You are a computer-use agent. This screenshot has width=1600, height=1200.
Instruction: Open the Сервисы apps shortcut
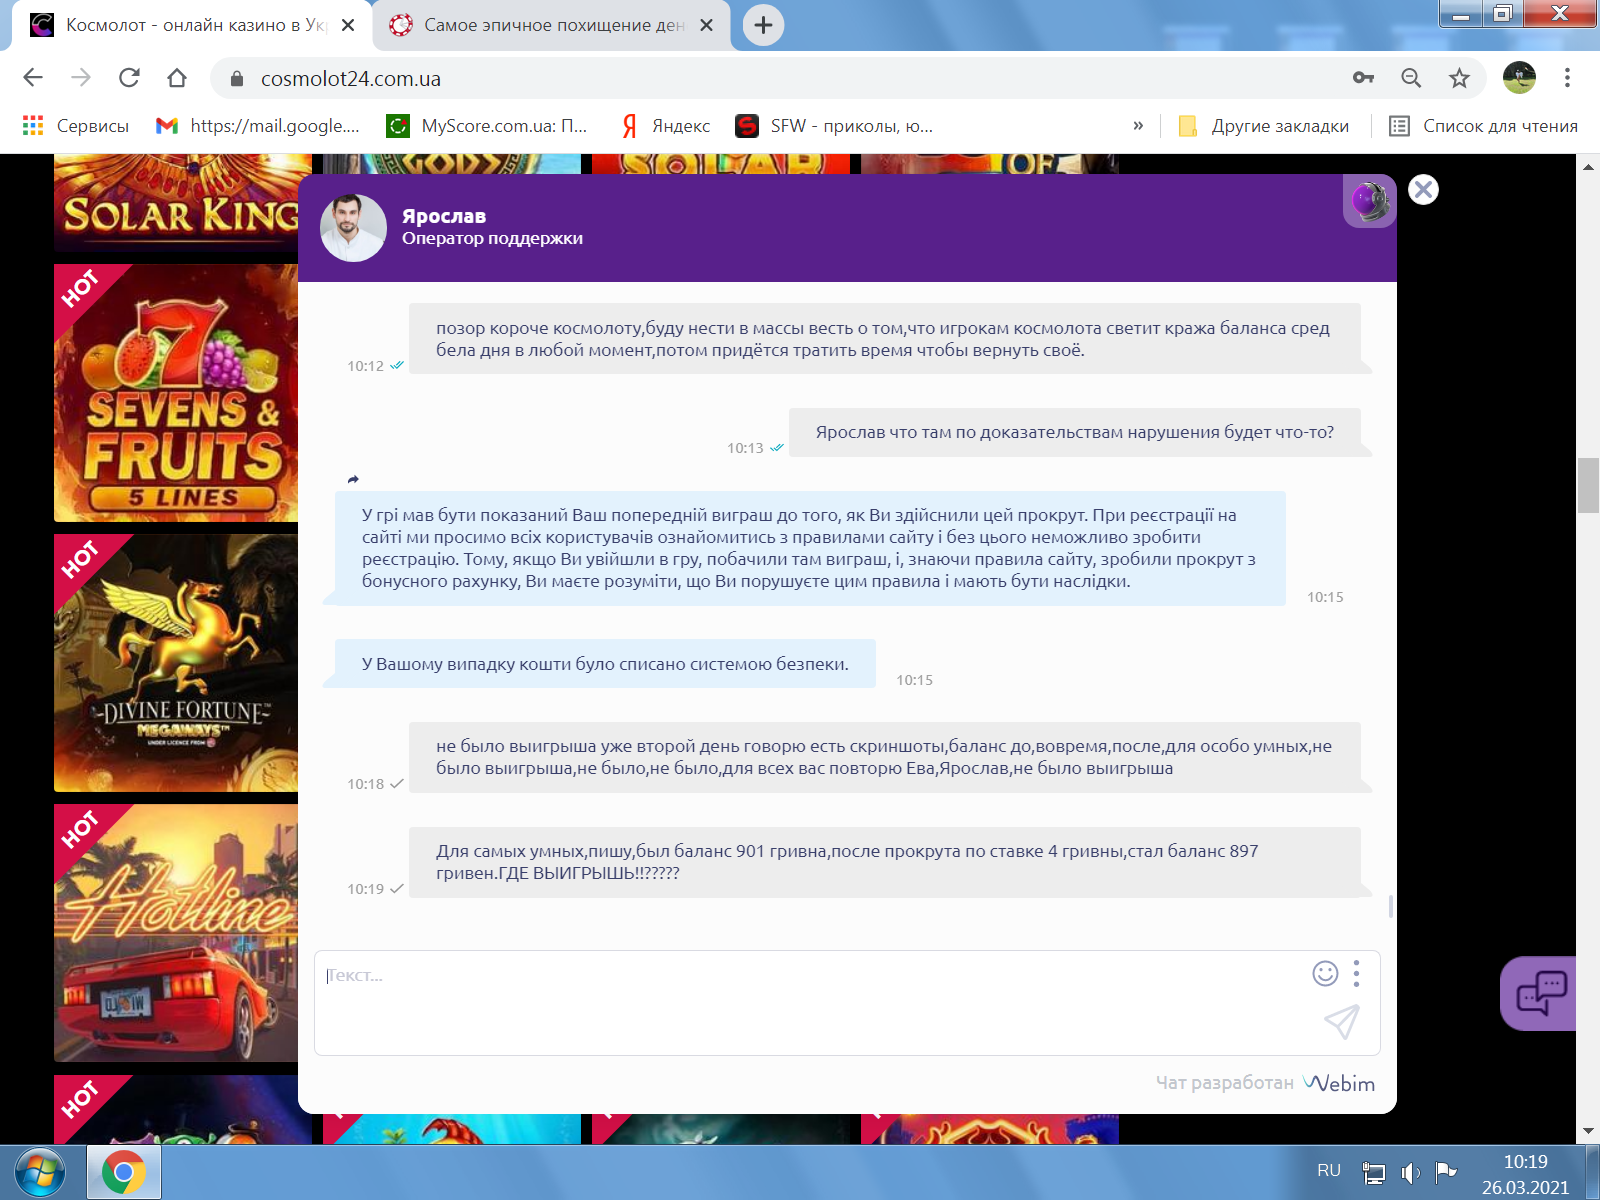tap(76, 126)
